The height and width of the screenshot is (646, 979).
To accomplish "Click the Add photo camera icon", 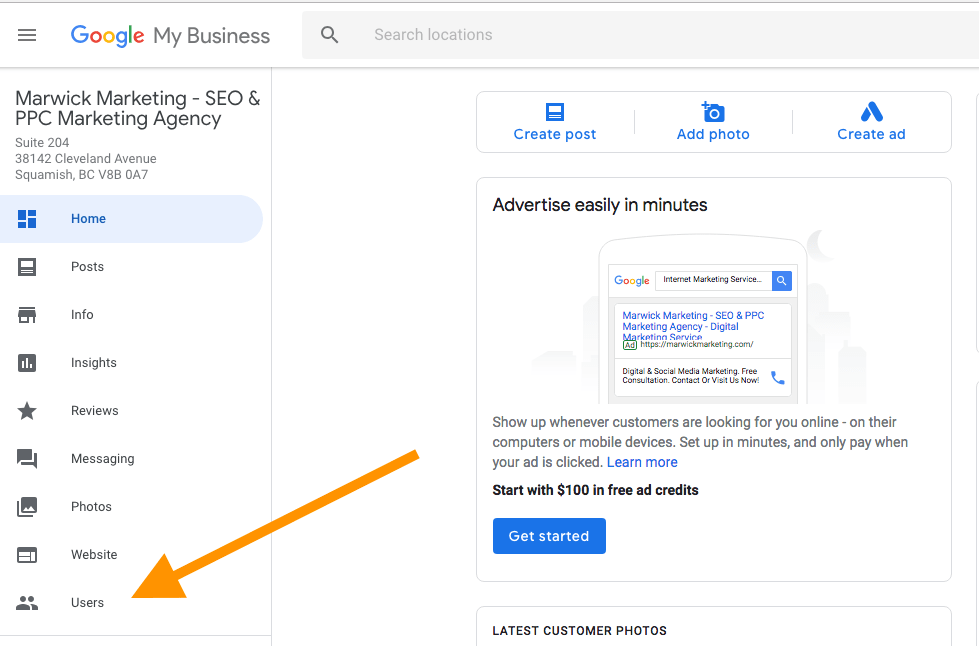I will (712, 112).
